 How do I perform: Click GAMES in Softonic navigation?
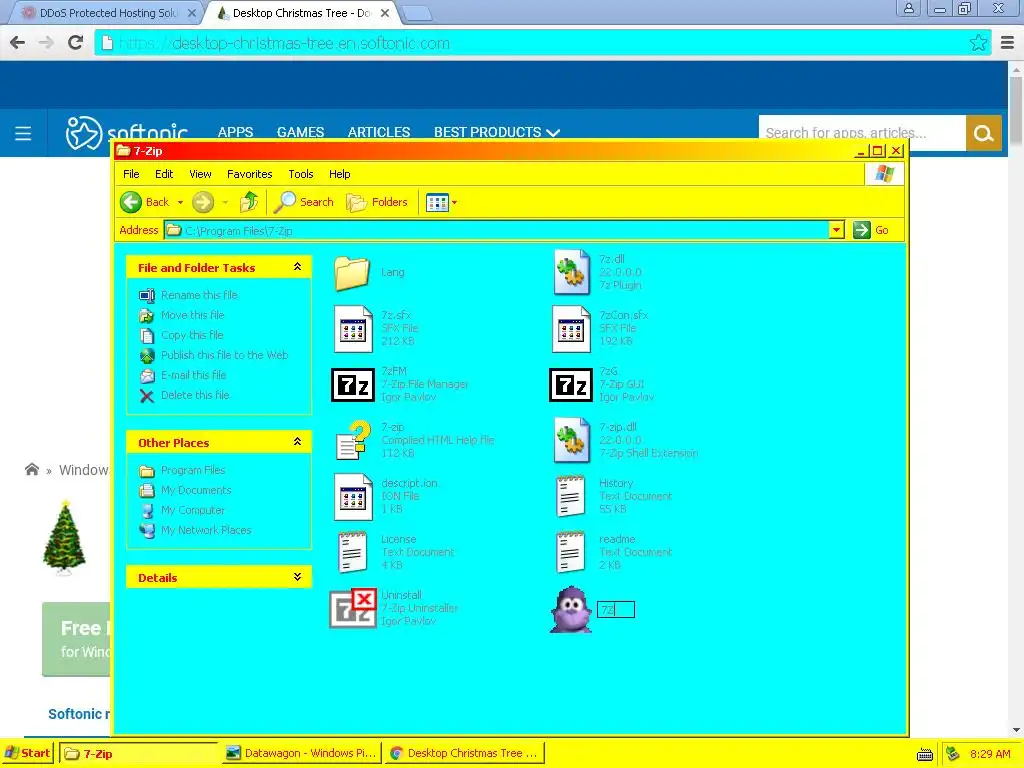pyautogui.click(x=300, y=132)
